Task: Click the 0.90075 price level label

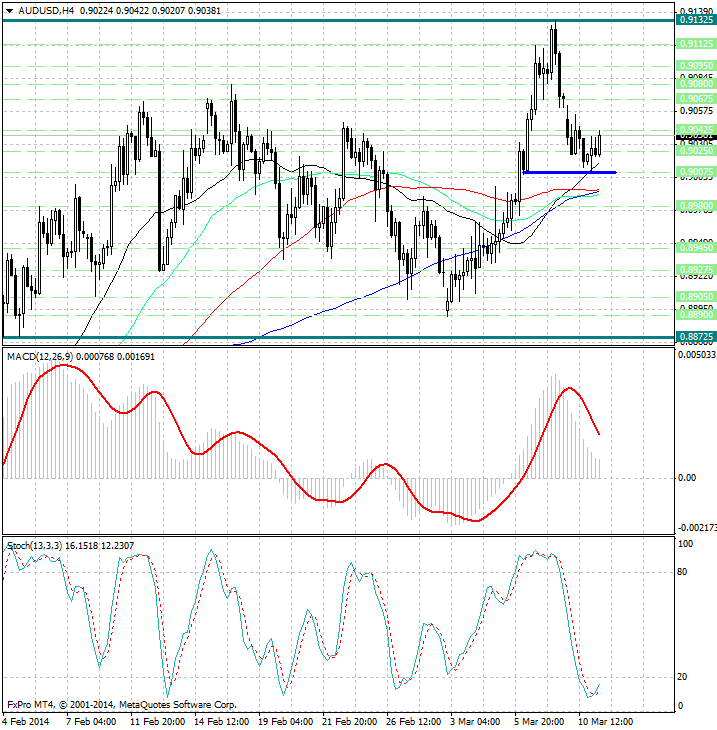Action: pos(695,172)
